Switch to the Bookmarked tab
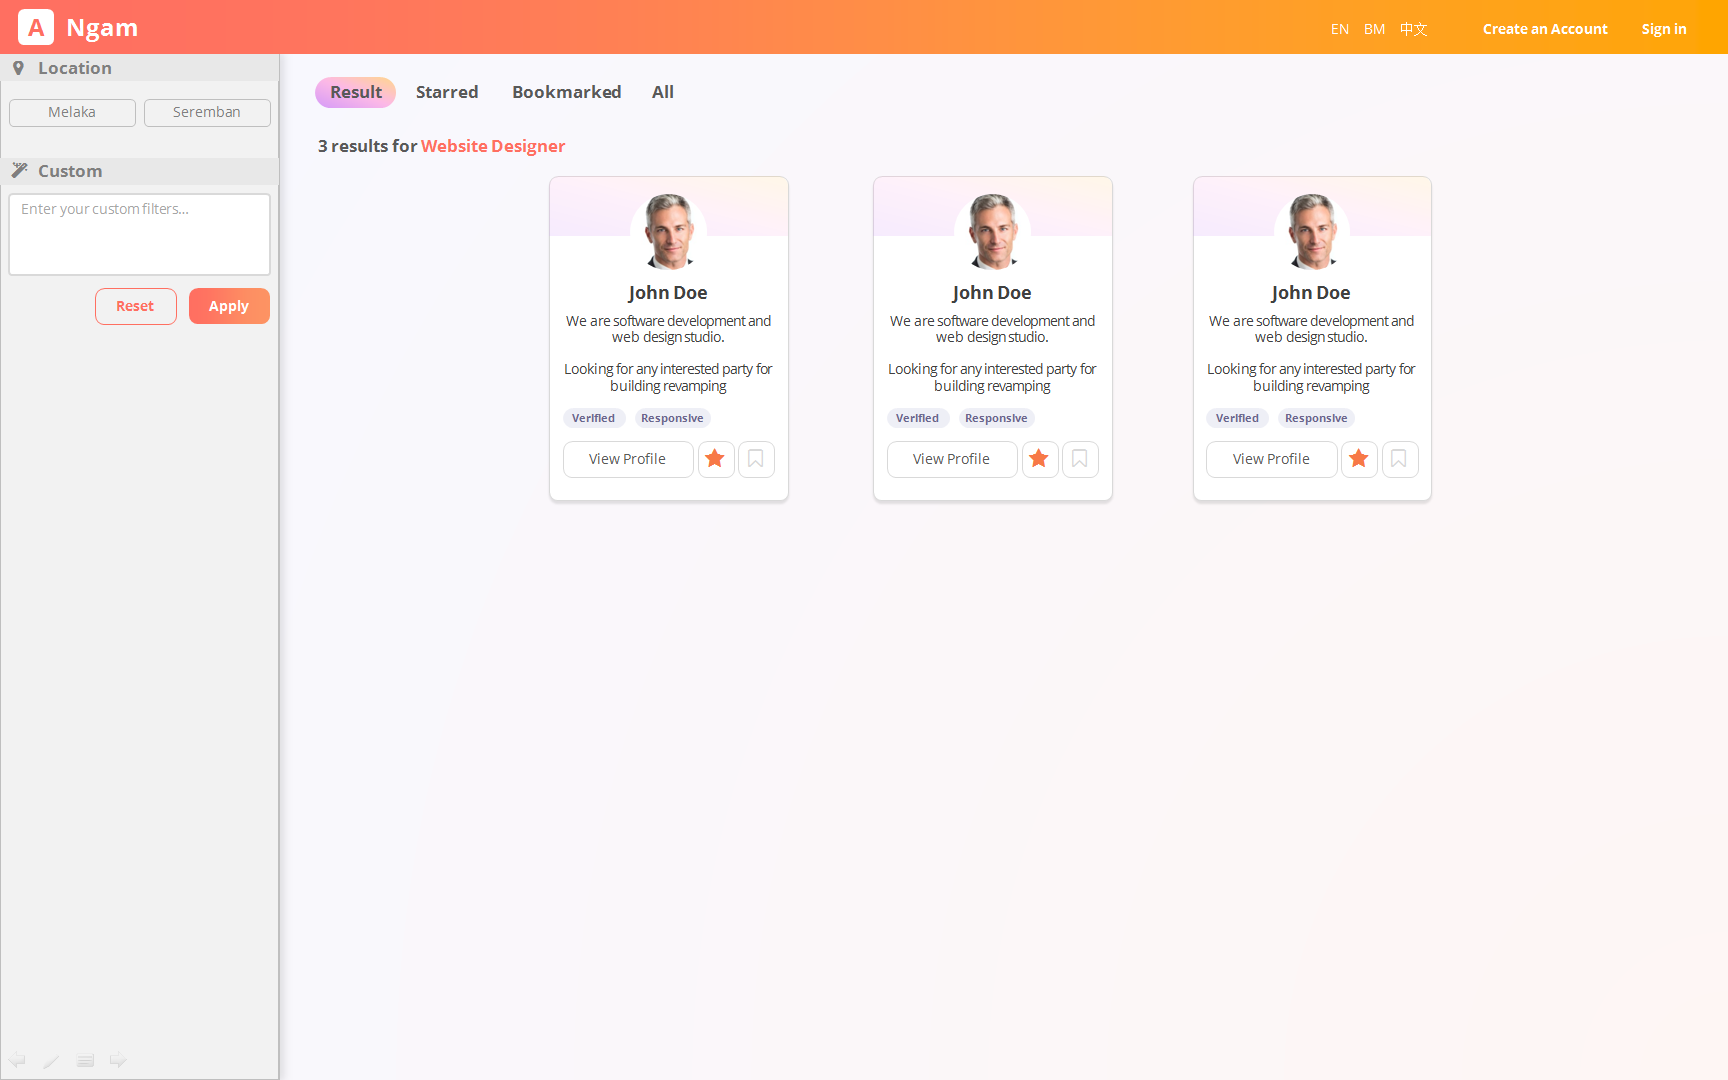 566,92
